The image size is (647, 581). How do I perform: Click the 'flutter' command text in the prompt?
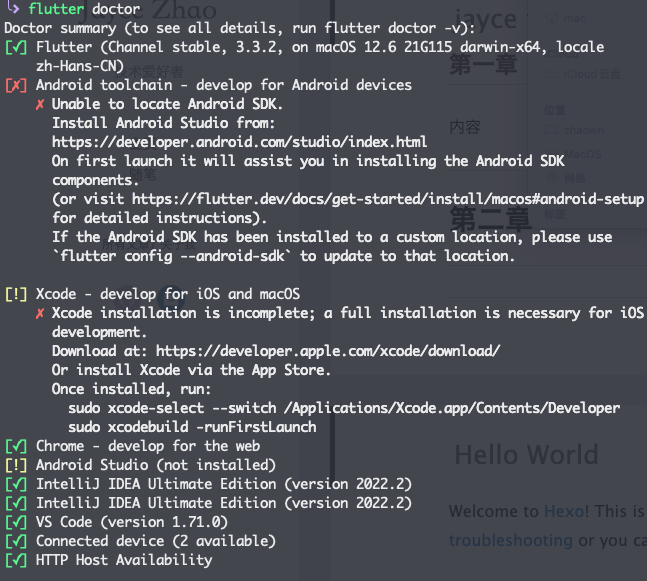point(56,9)
